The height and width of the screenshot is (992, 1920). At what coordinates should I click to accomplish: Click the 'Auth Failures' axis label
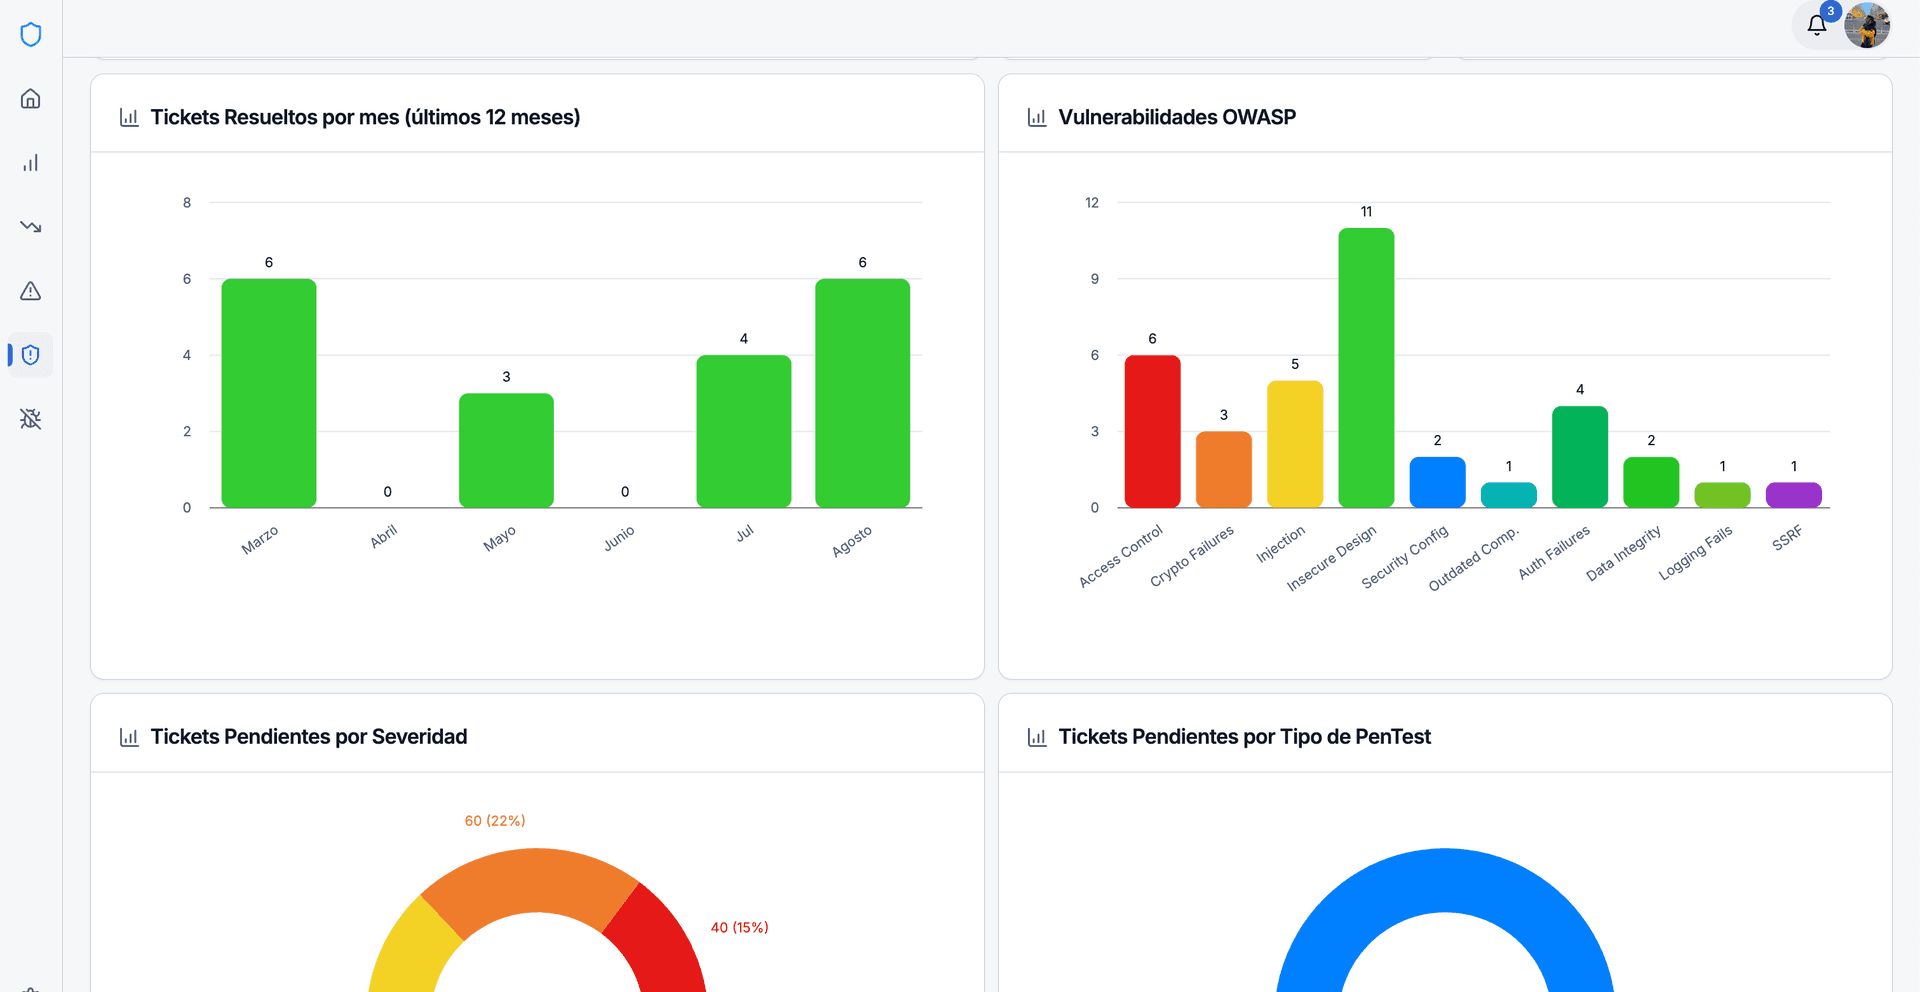coord(1554,552)
